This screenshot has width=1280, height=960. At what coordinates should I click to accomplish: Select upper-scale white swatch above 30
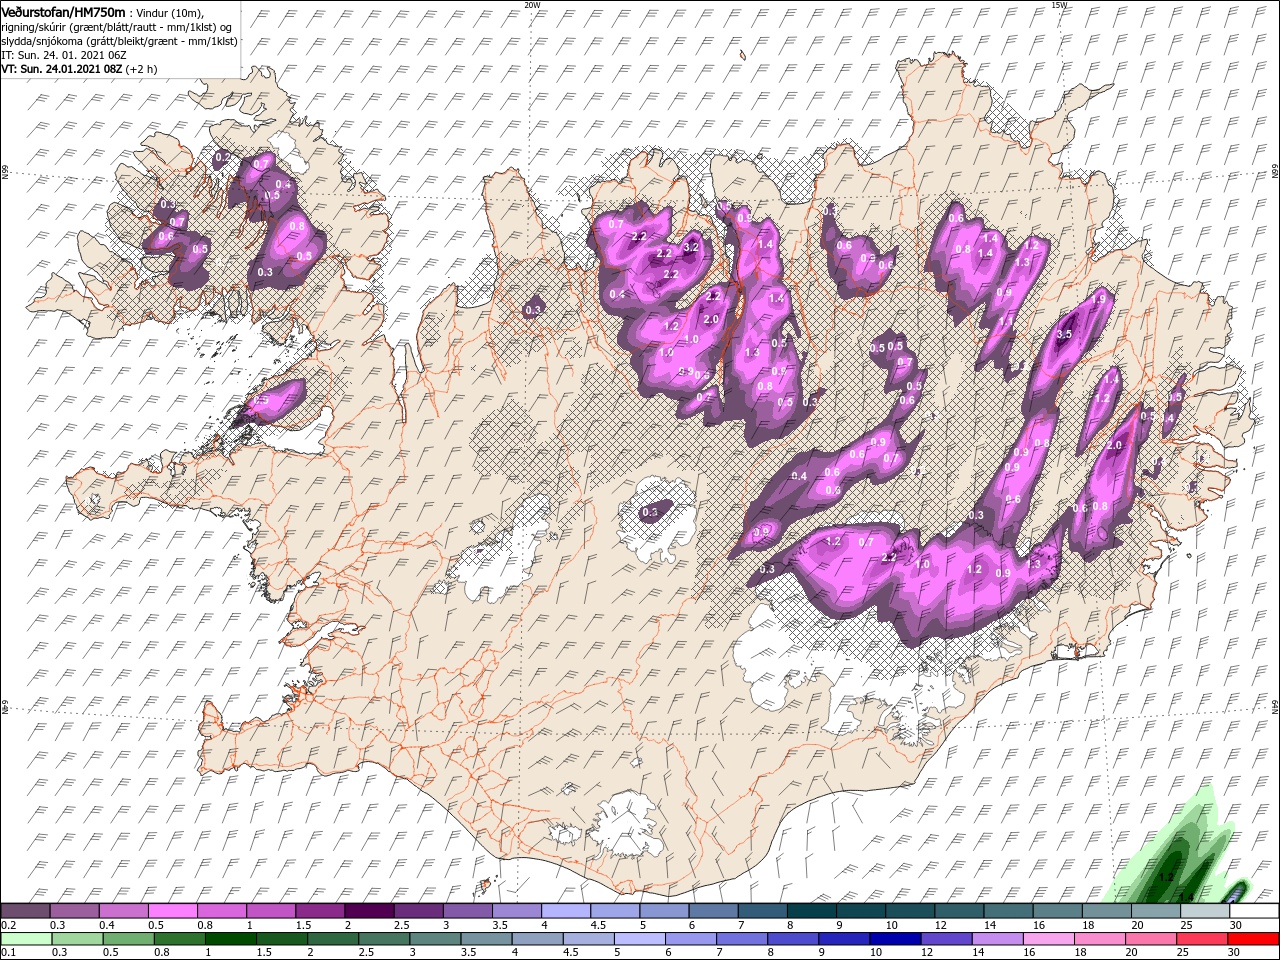tap(1254, 911)
